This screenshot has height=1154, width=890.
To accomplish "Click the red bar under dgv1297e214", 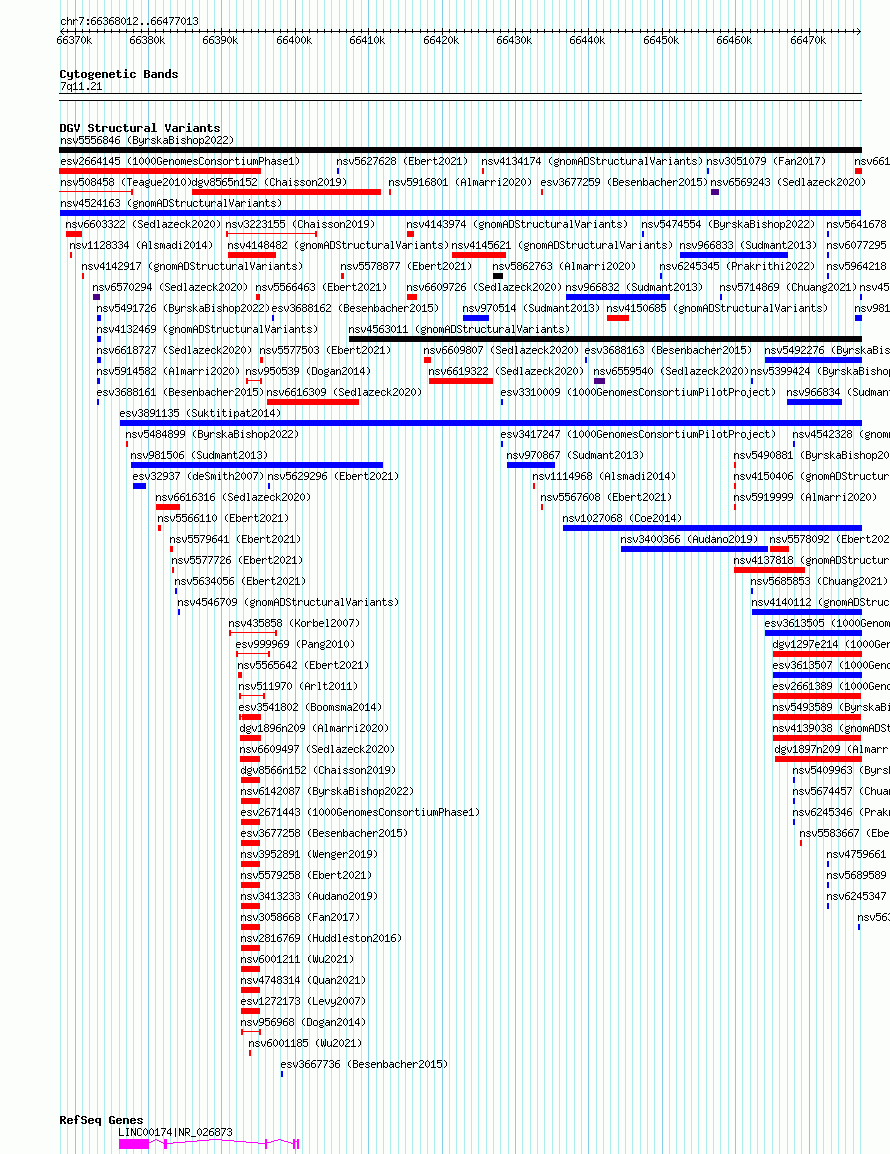I will tap(817, 654).
